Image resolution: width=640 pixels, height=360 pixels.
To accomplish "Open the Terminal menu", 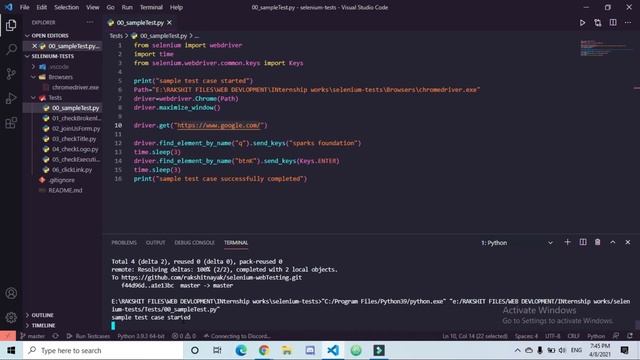I will click(151, 7).
